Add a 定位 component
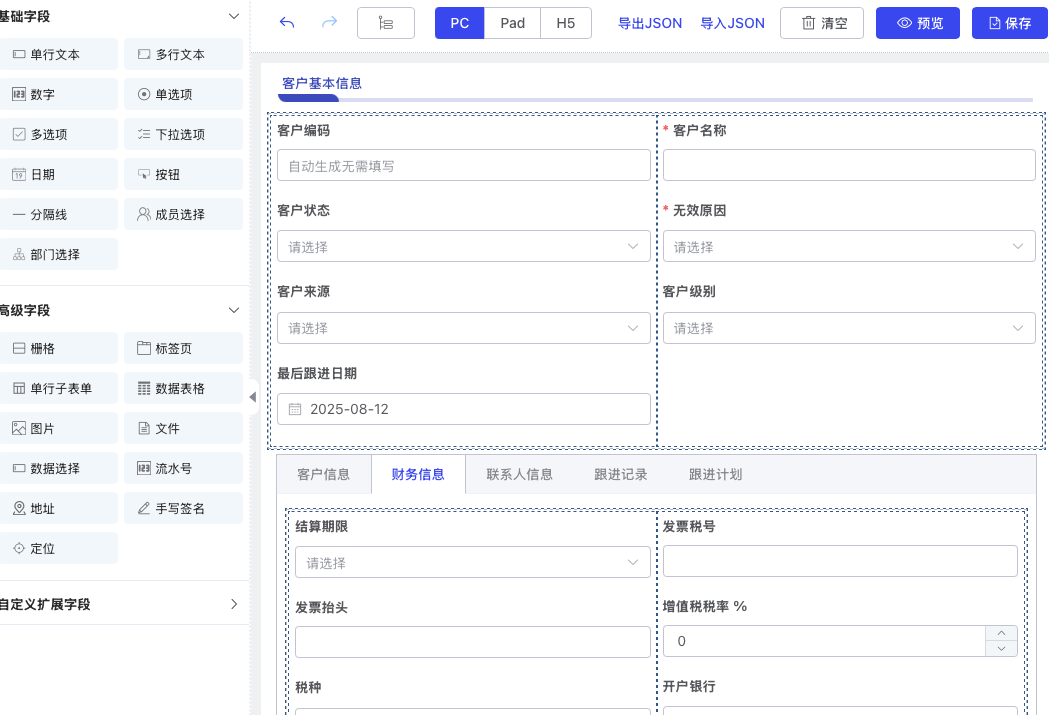This screenshot has width=1049, height=715. pos(59,548)
